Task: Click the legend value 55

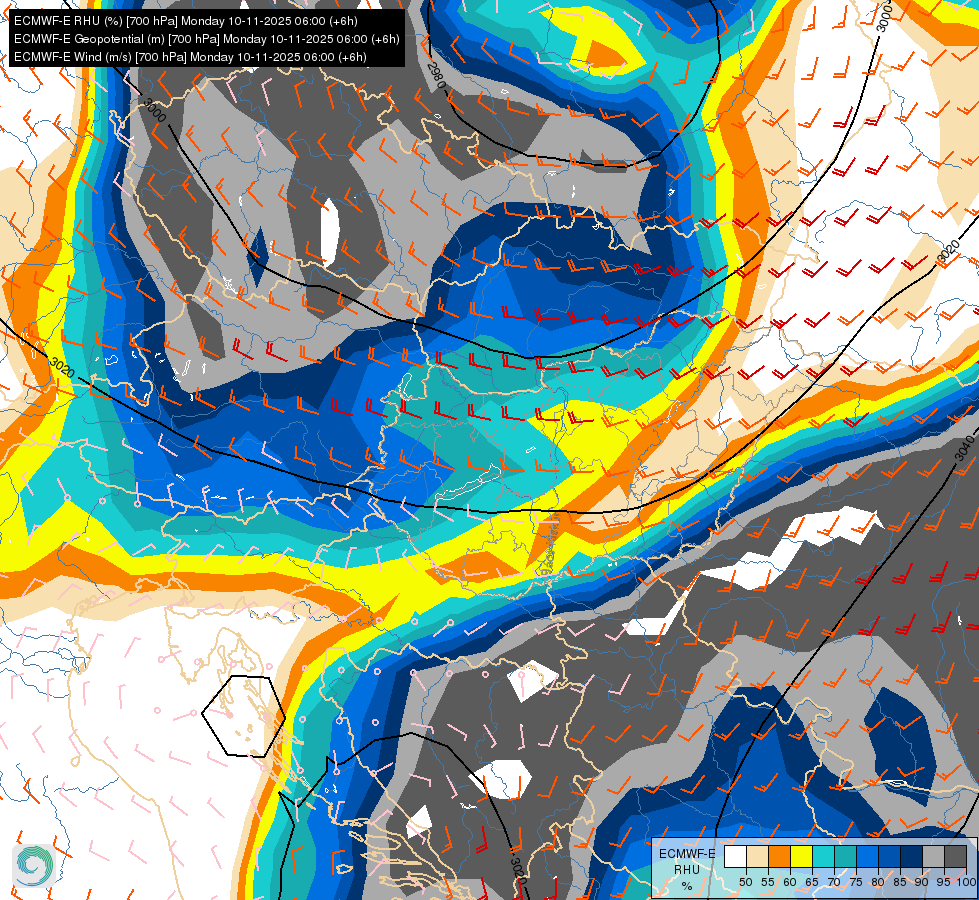Action: click(x=768, y=882)
